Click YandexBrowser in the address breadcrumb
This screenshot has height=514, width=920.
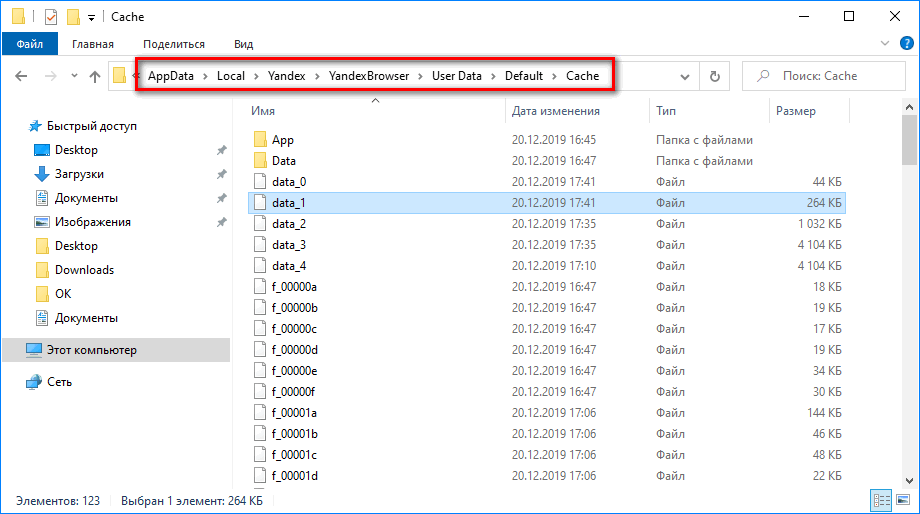[x=372, y=76]
